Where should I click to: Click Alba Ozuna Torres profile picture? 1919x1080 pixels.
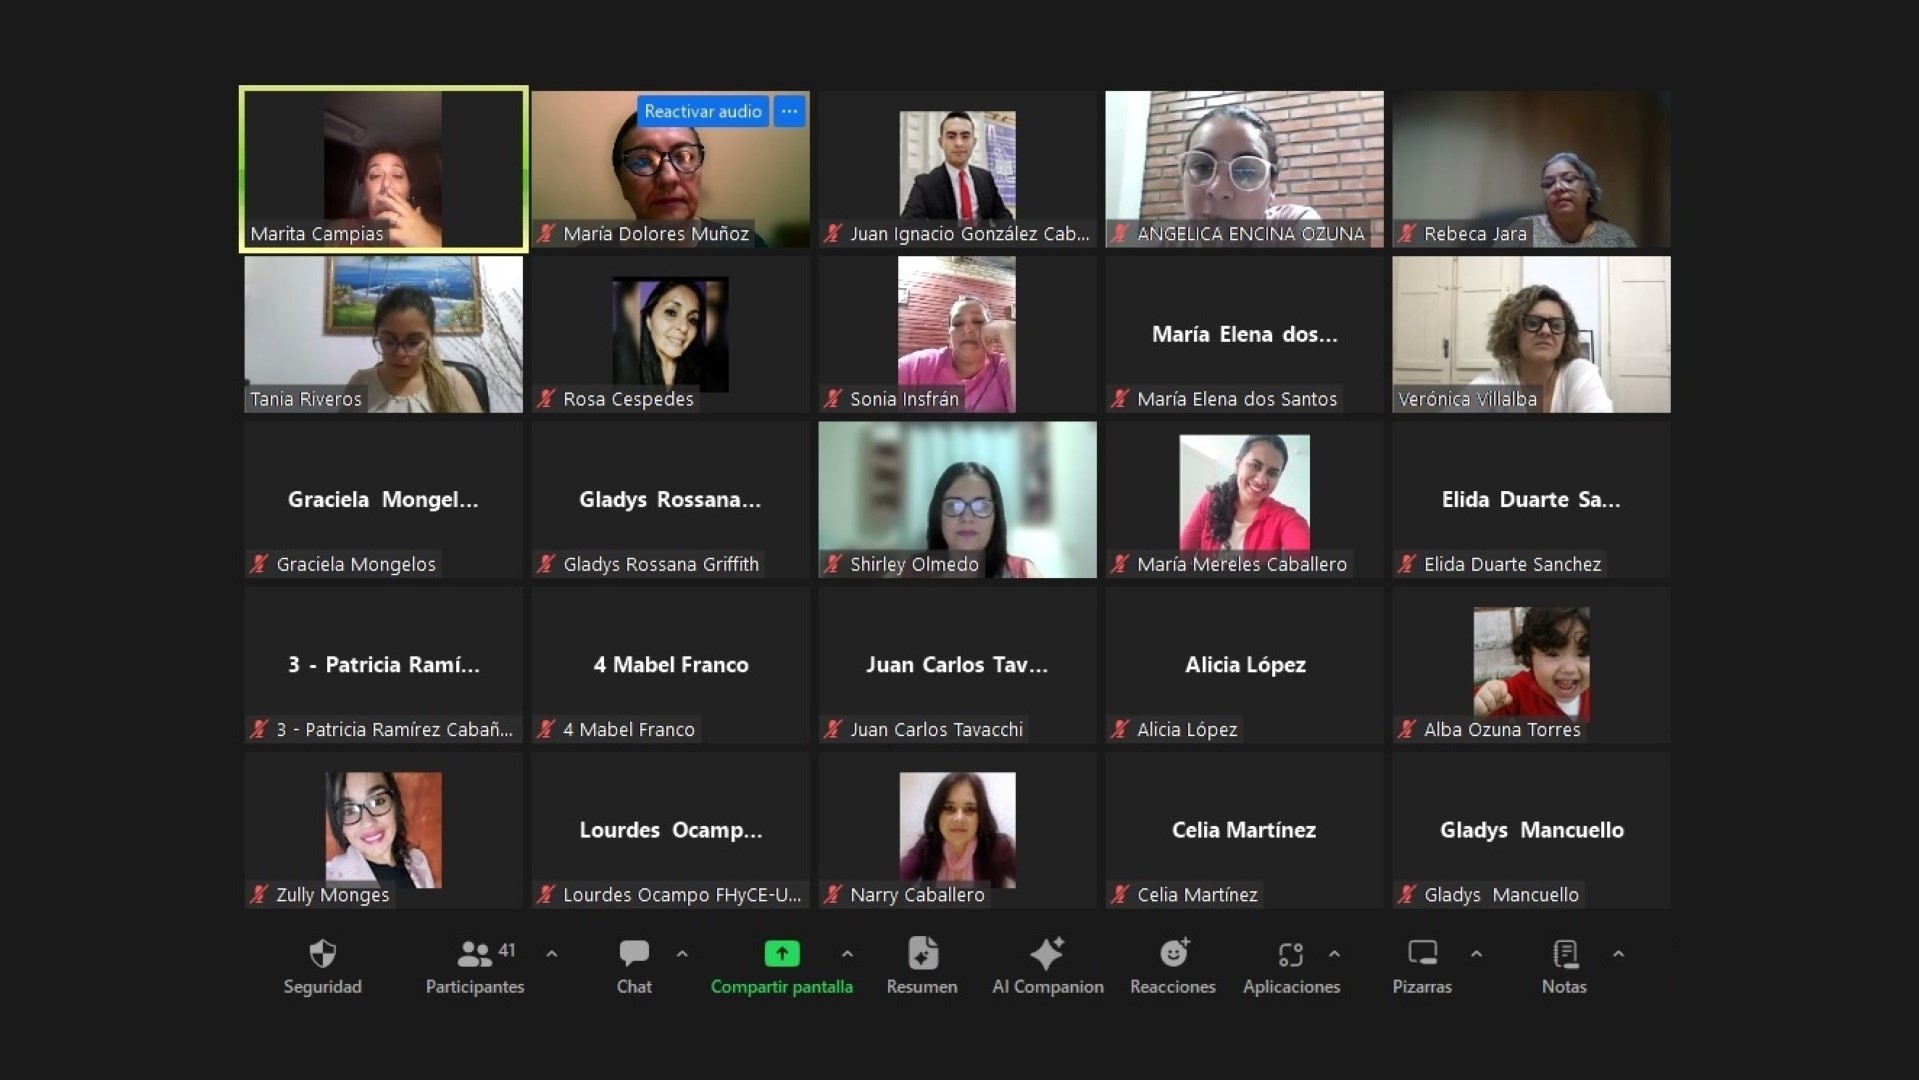pos(1531,664)
